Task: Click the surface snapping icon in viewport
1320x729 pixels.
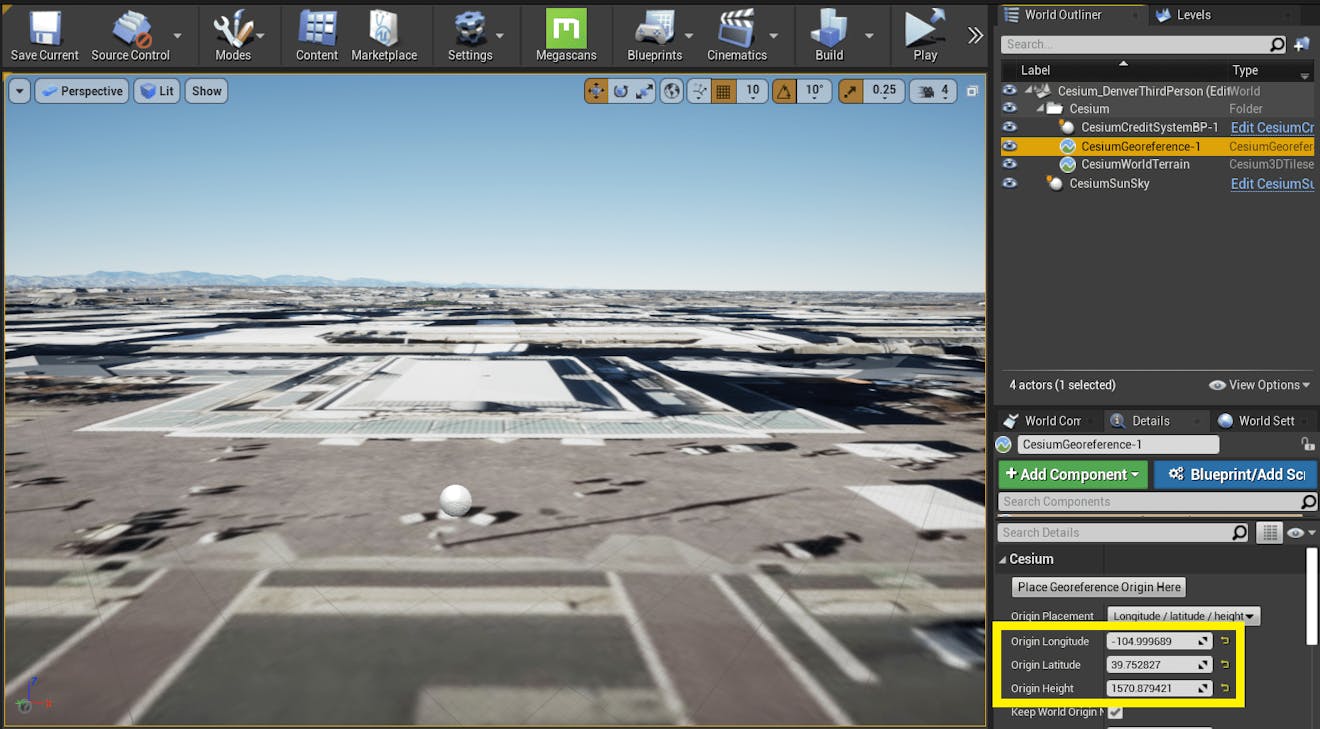Action: click(698, 91)
